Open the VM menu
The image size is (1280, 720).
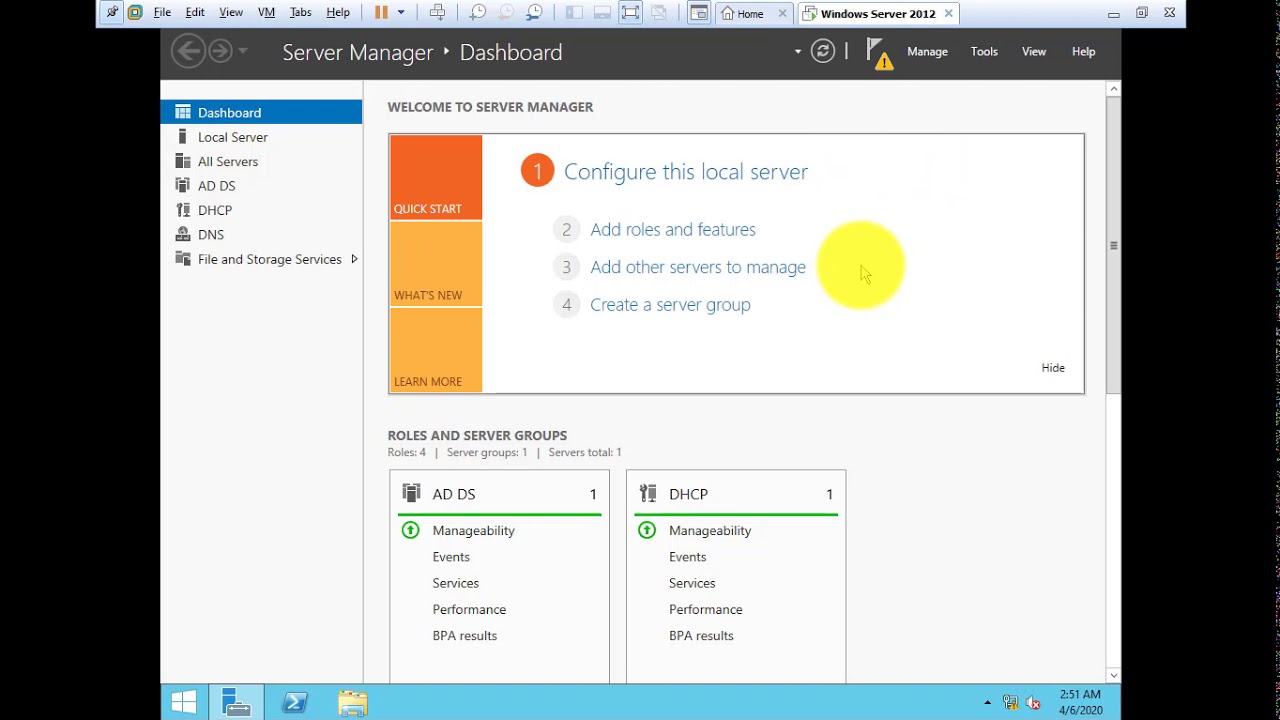[x=266, y=13]
